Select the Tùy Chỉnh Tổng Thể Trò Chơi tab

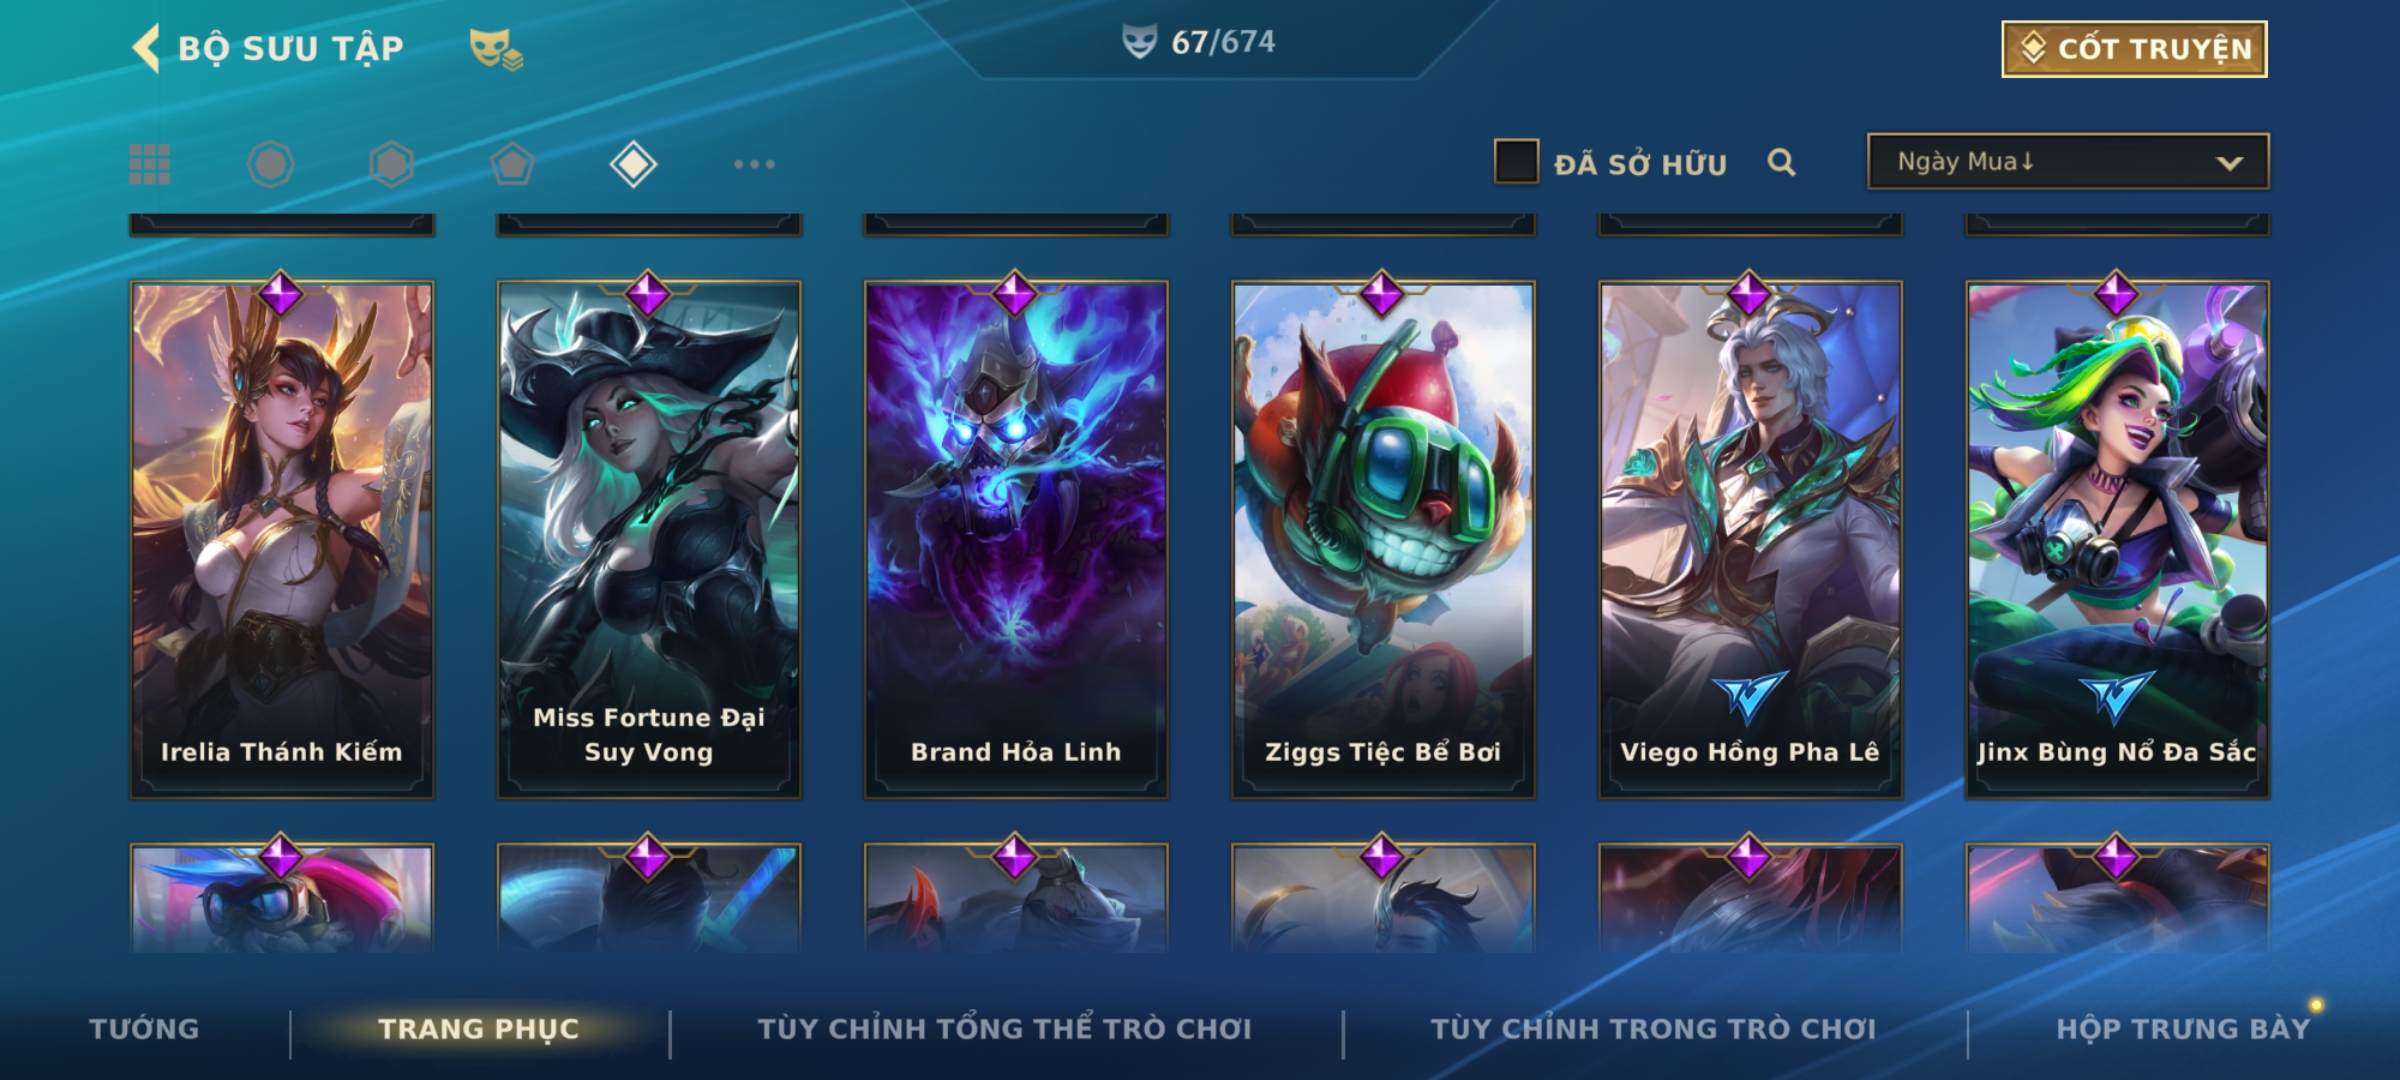coord(1004,1028)
